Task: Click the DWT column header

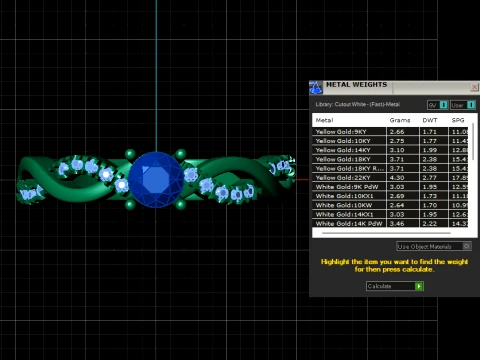Action: (x=430, y=120)
